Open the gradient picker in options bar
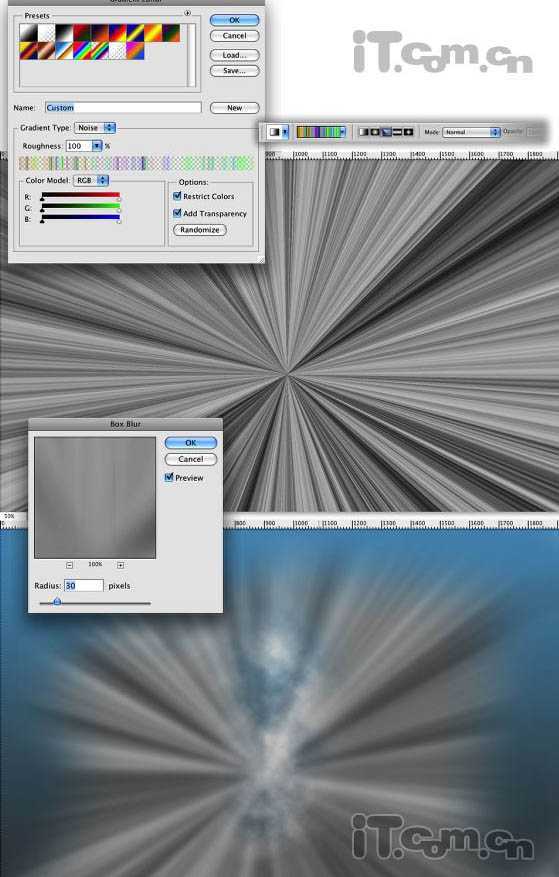The width and height of the screenshot is (559, 877). coord(342,132)
